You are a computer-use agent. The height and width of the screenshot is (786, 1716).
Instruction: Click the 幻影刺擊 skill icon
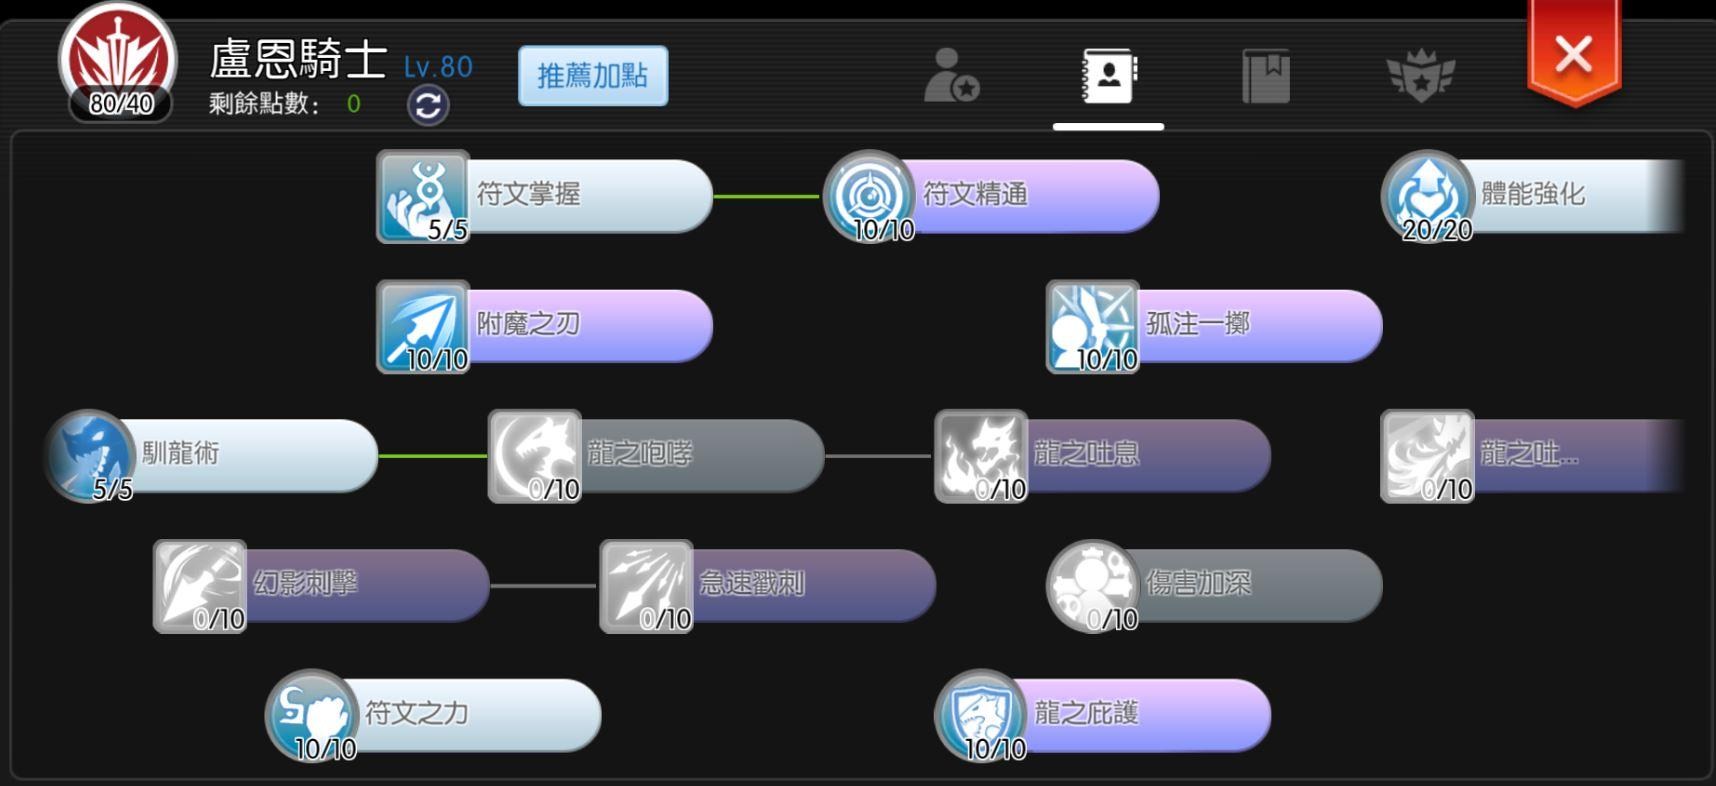pyautogui.click(x=200, y=586)
